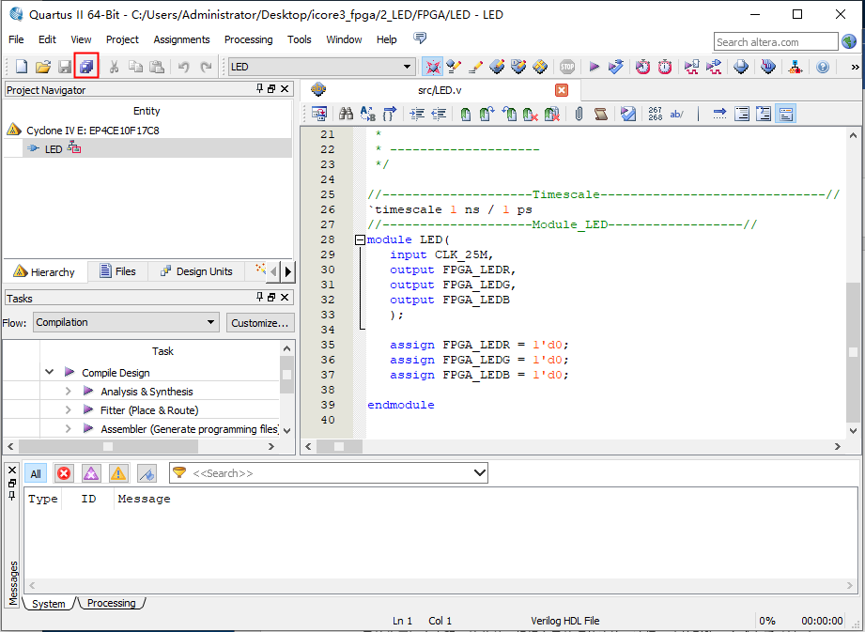Click the binoculars Find icon in editor toolbar
This screenshot has width=865, height=632.
[x=345, y=114]
